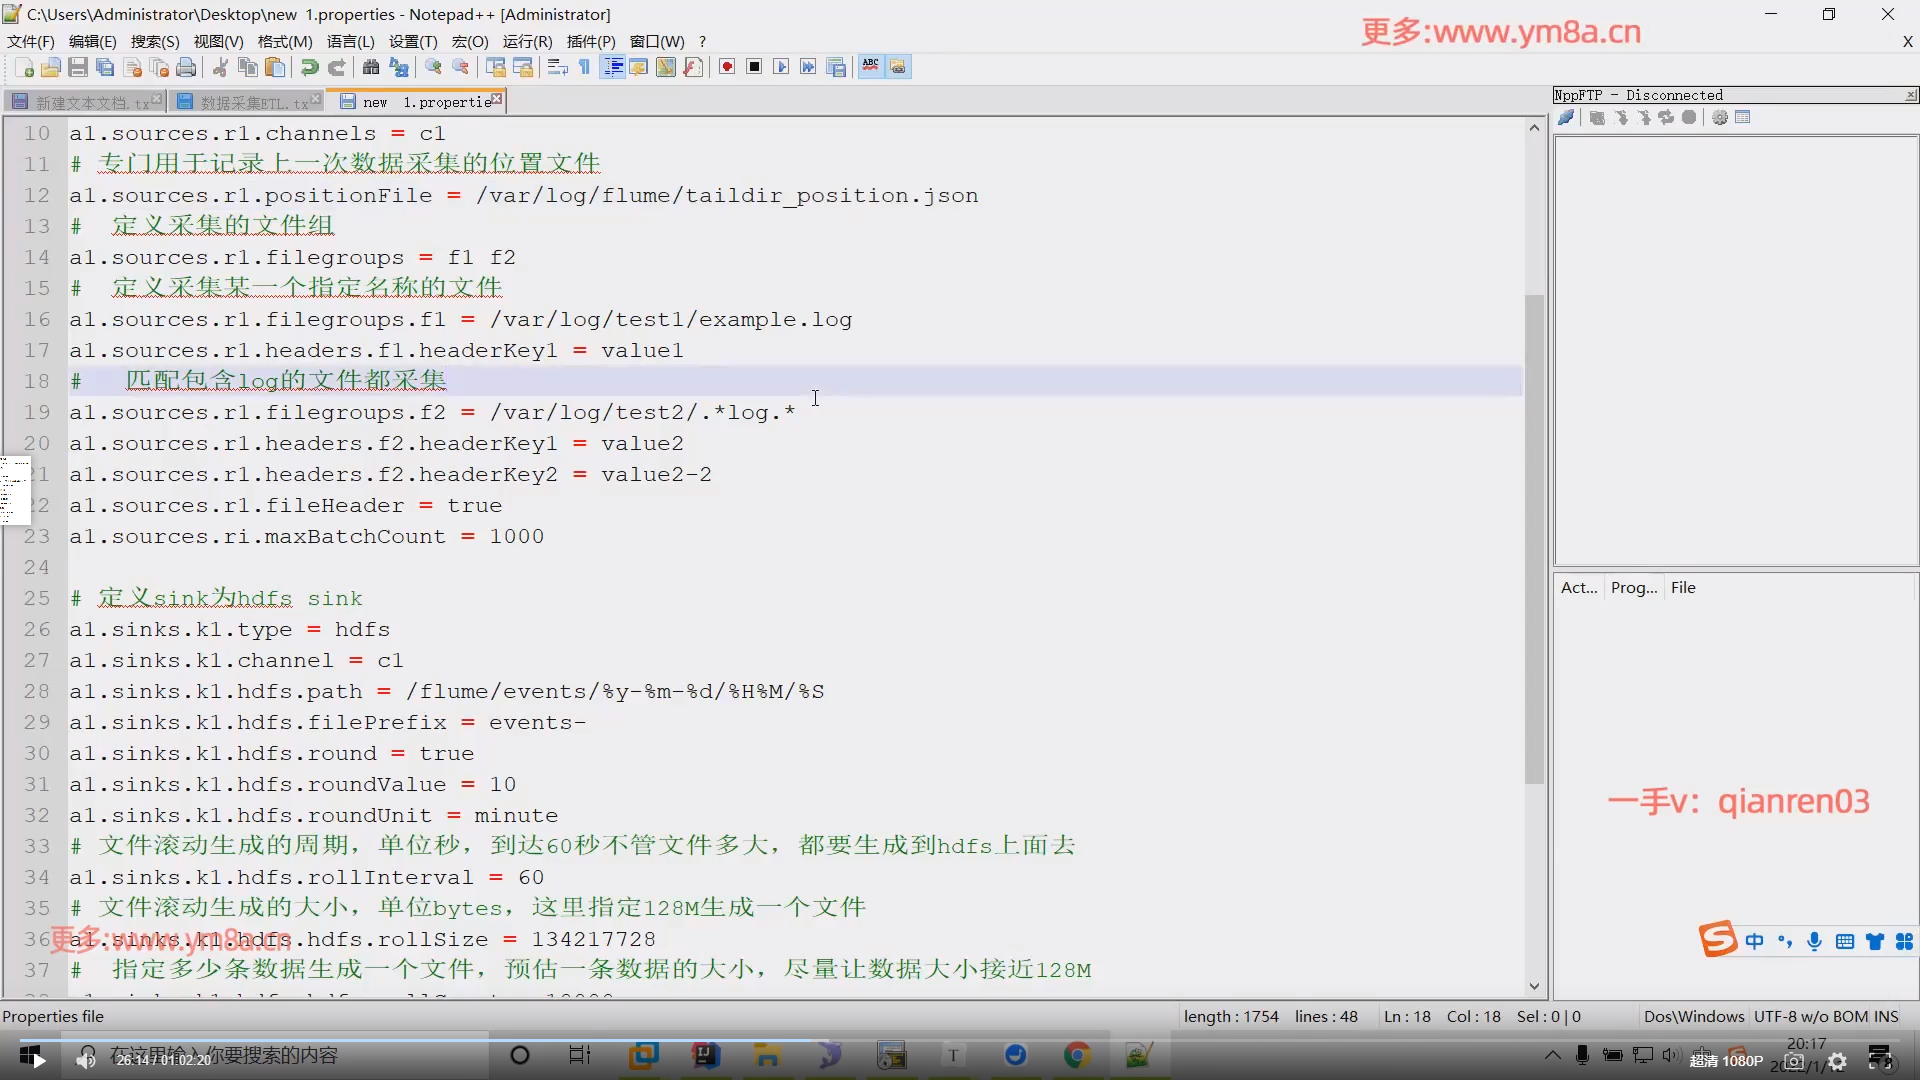Toggle spell check ABC button
This screenshot has height=1080, width=1920.
tap(871, 67)
